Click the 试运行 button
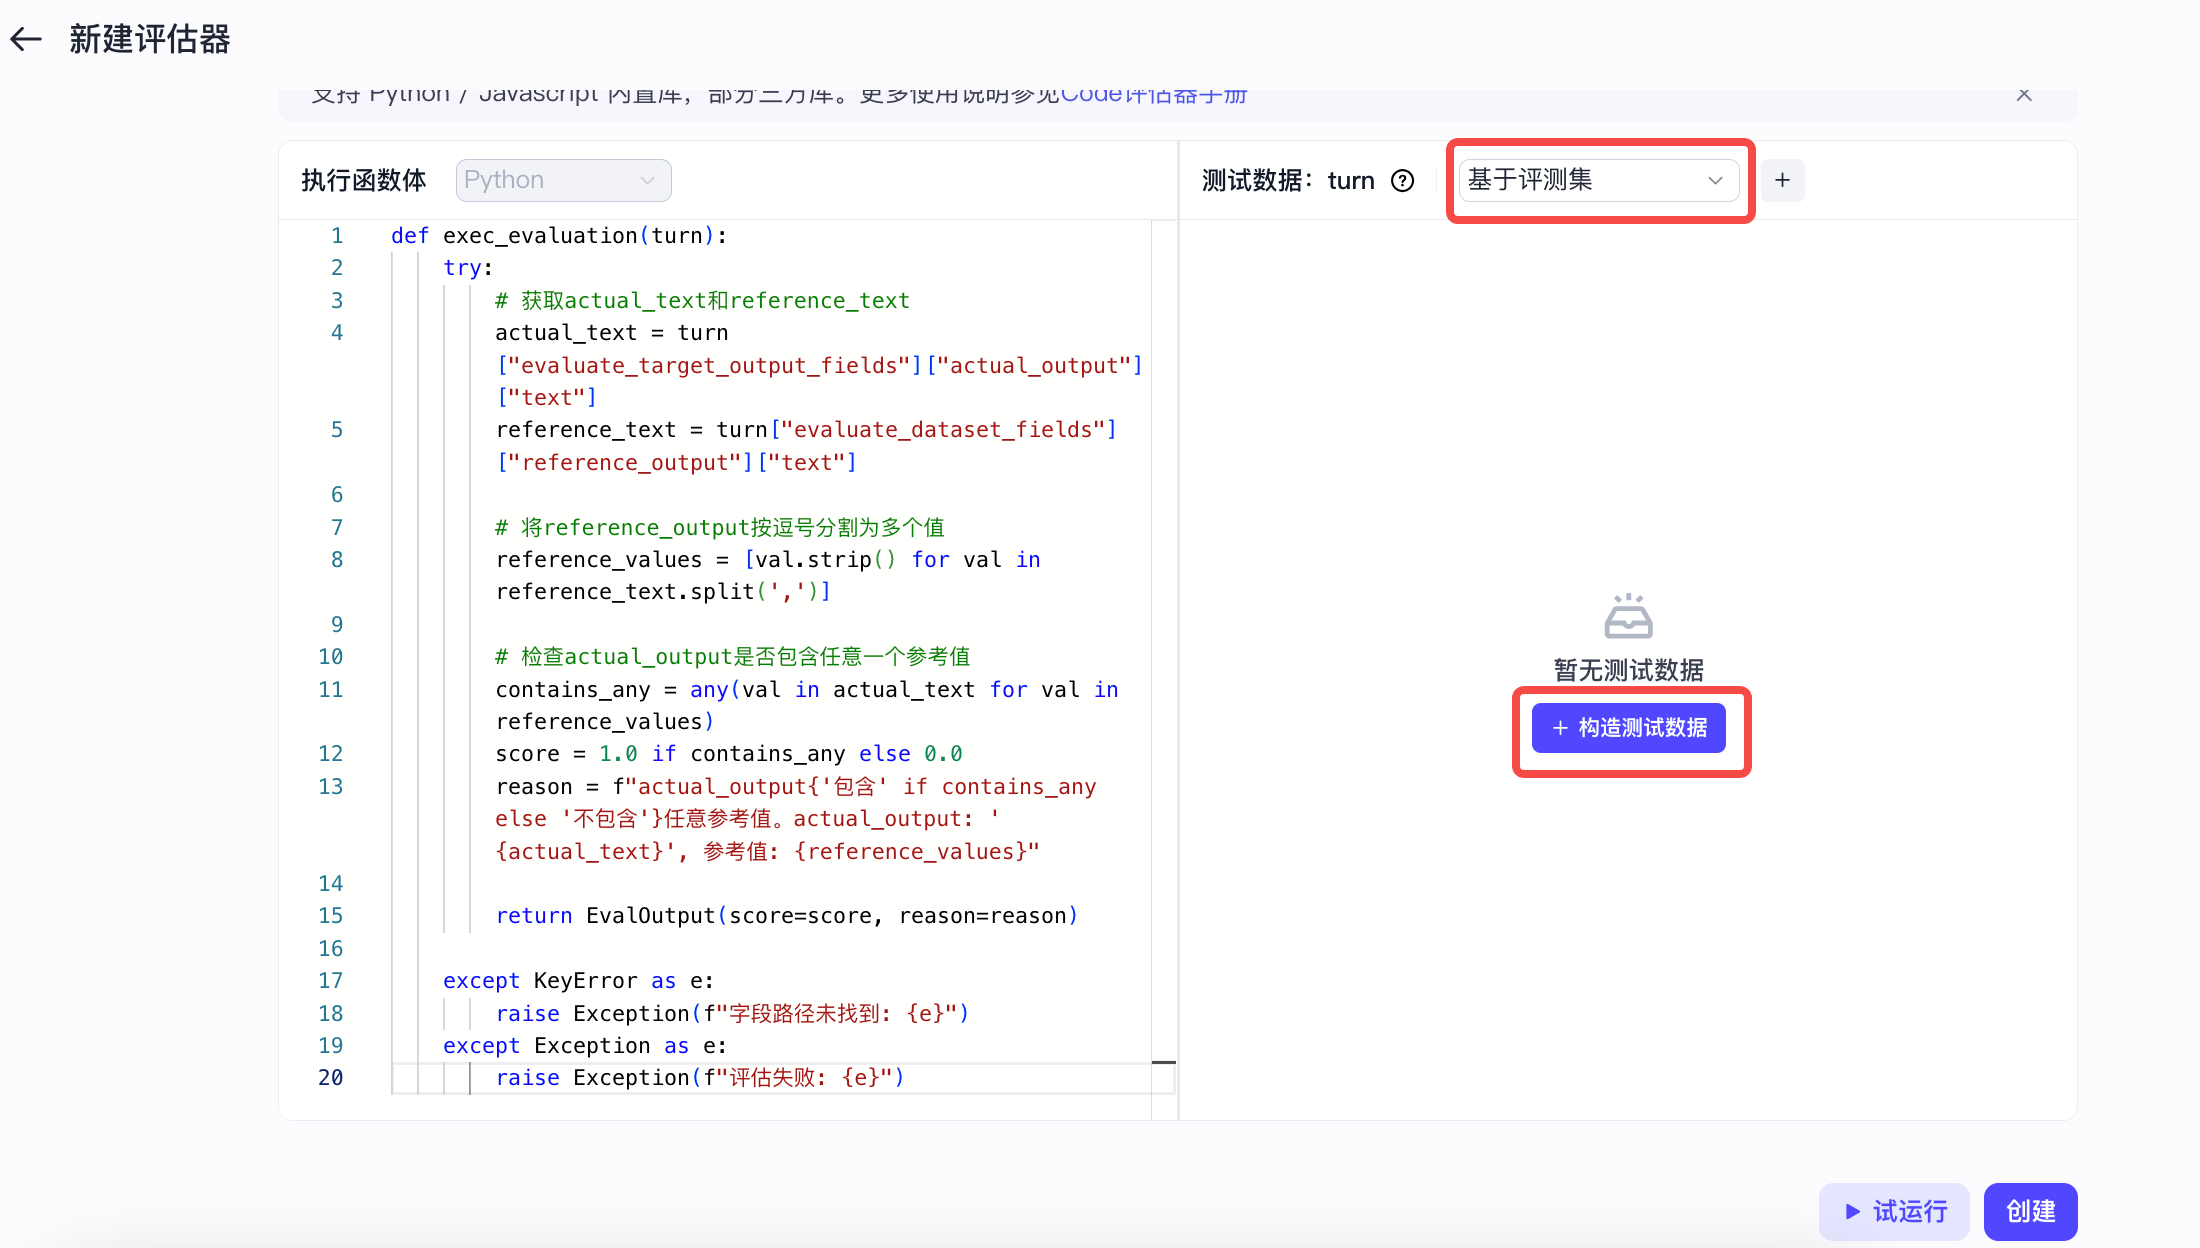The height and width of the screenshot is (1248, 2200). 1894,1211
